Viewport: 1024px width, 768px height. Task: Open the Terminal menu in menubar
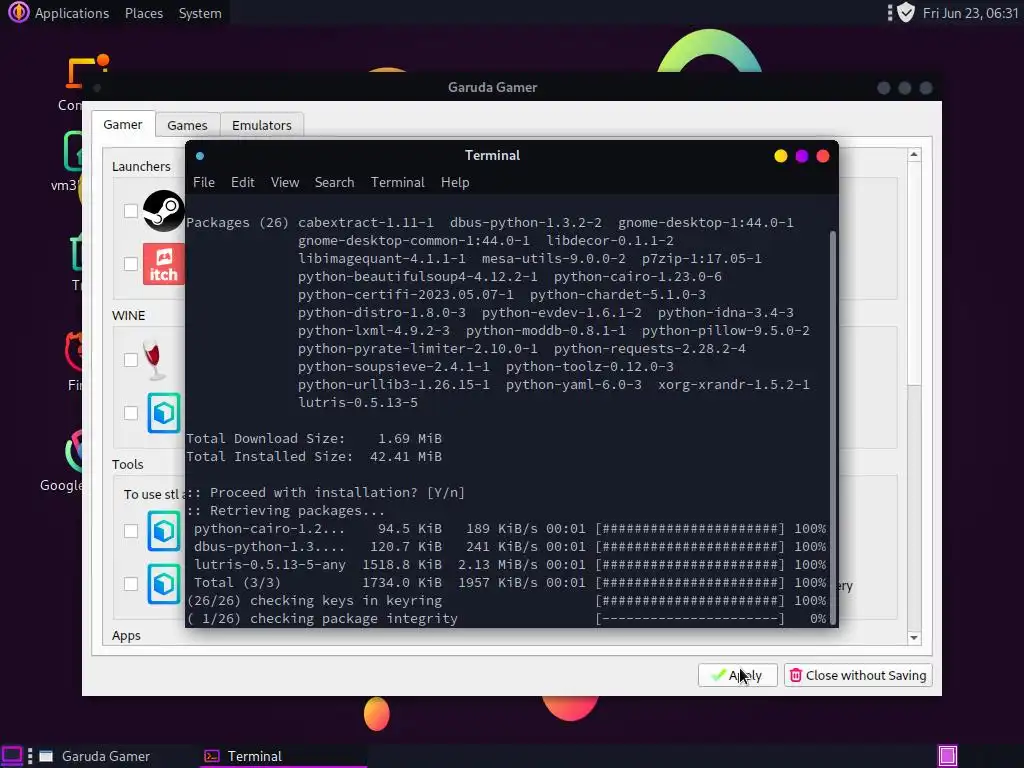click(398, 182)
